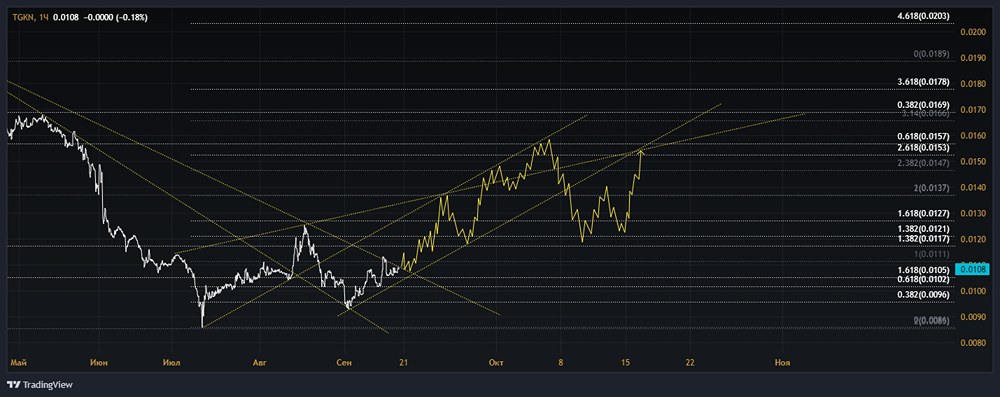1000x397 pixels.
Task: Select Ноя on the time axis
Action: [783, 362]
